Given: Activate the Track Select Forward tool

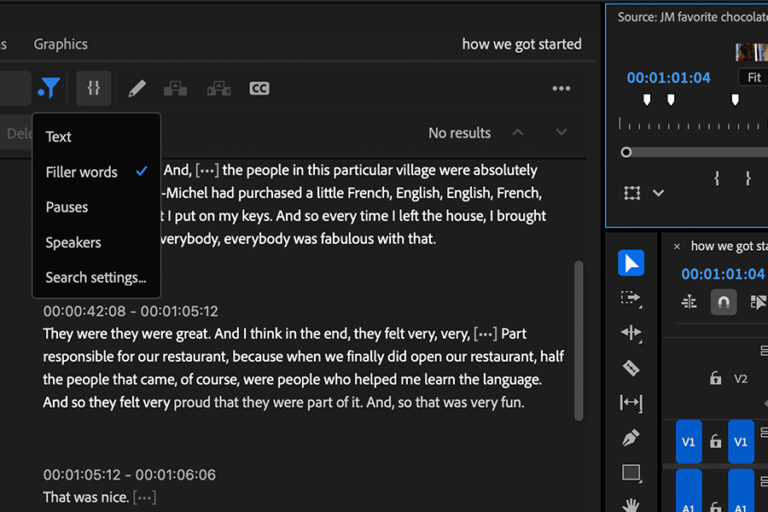Looking at the screenshot, I should tap(631, 298).
